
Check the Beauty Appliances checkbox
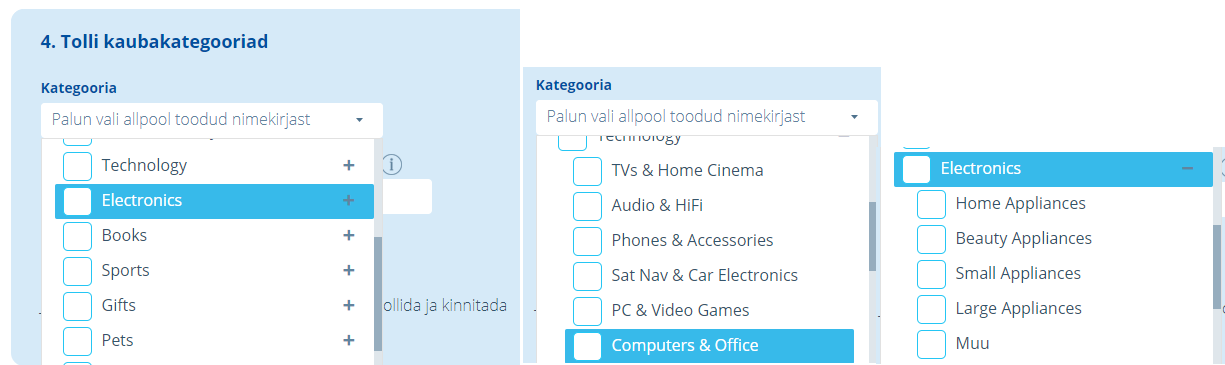click(x=931, y=239)
